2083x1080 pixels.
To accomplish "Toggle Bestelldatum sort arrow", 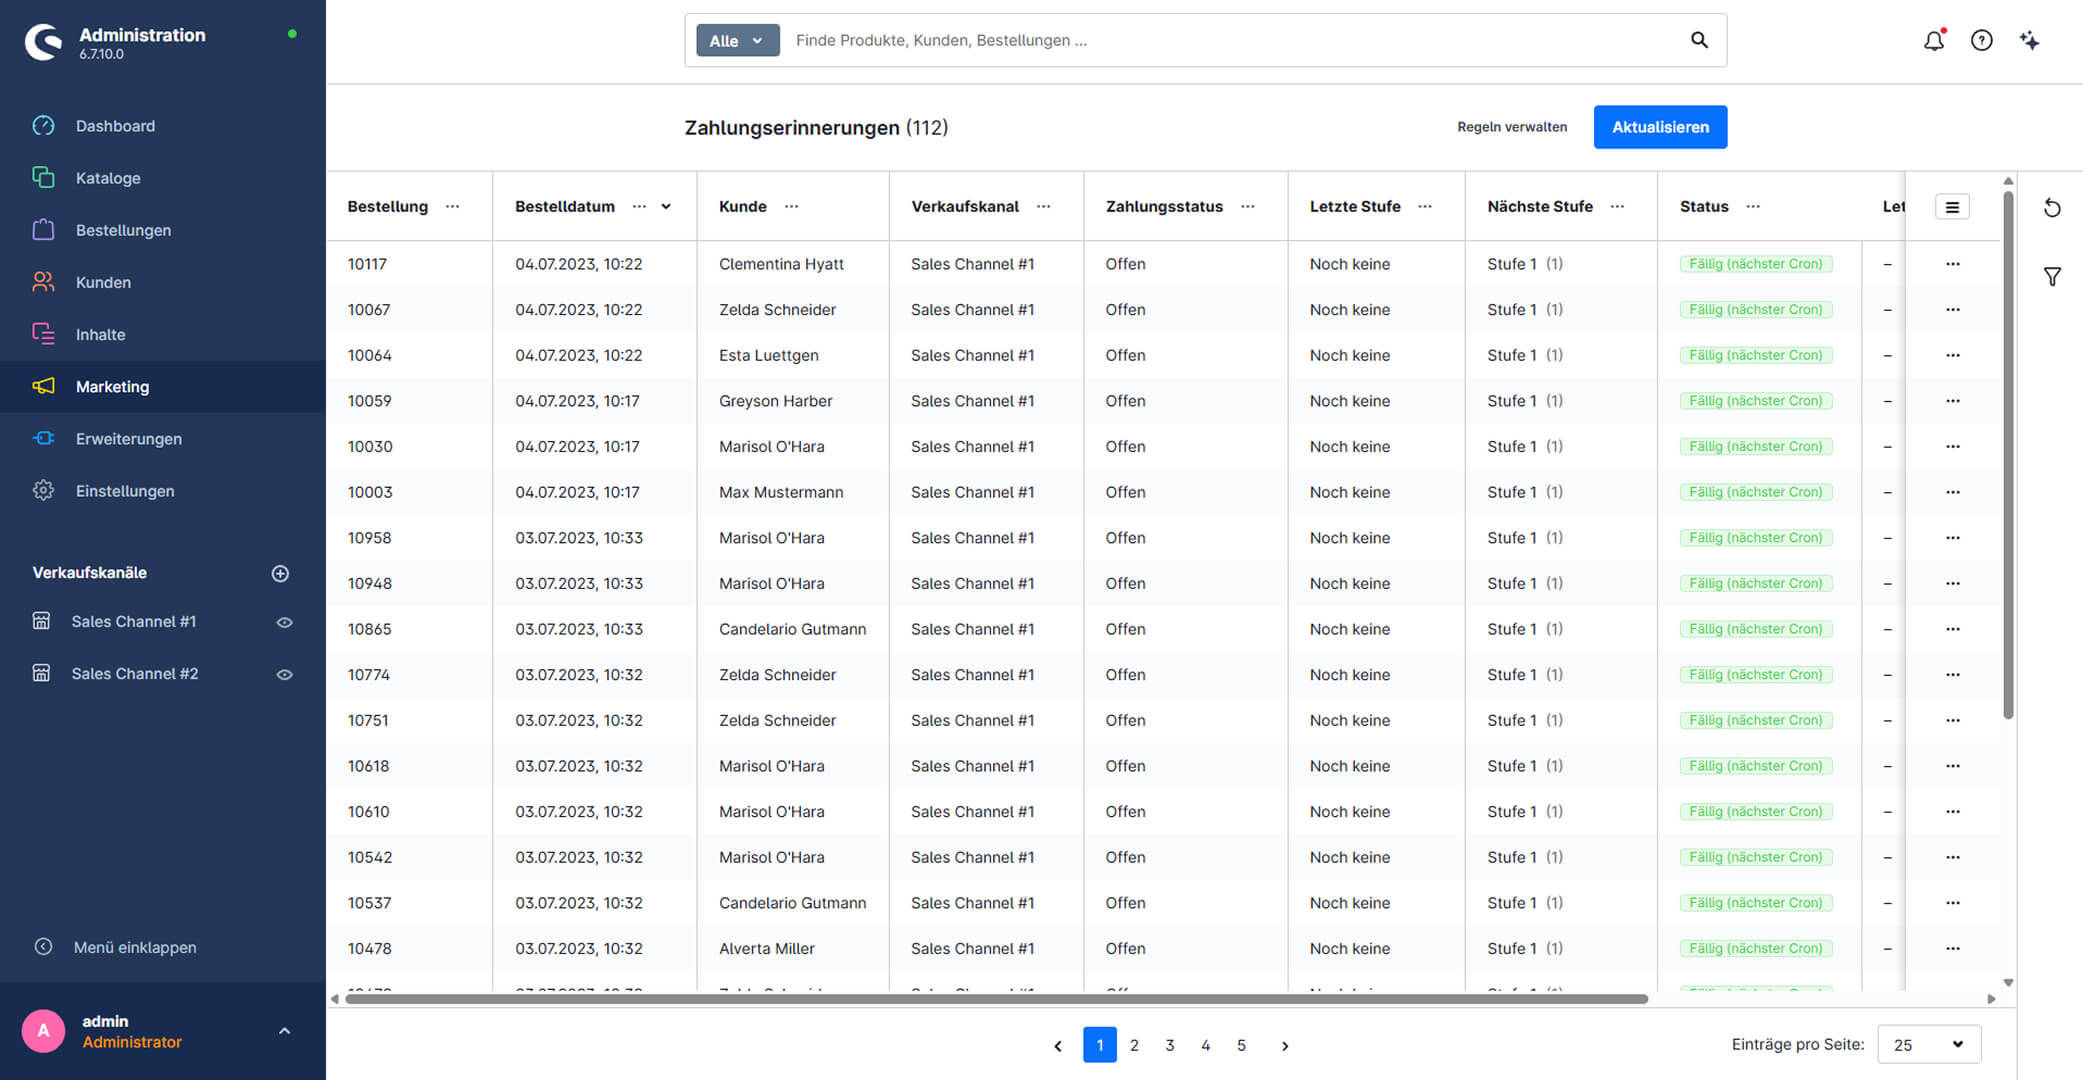I will point(666,207).
